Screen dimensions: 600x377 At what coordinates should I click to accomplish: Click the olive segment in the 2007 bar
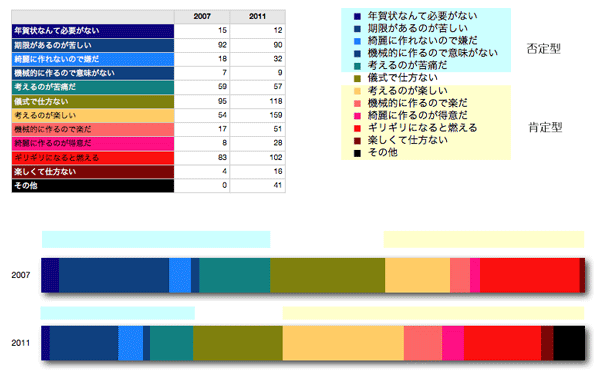click(328, 275)
